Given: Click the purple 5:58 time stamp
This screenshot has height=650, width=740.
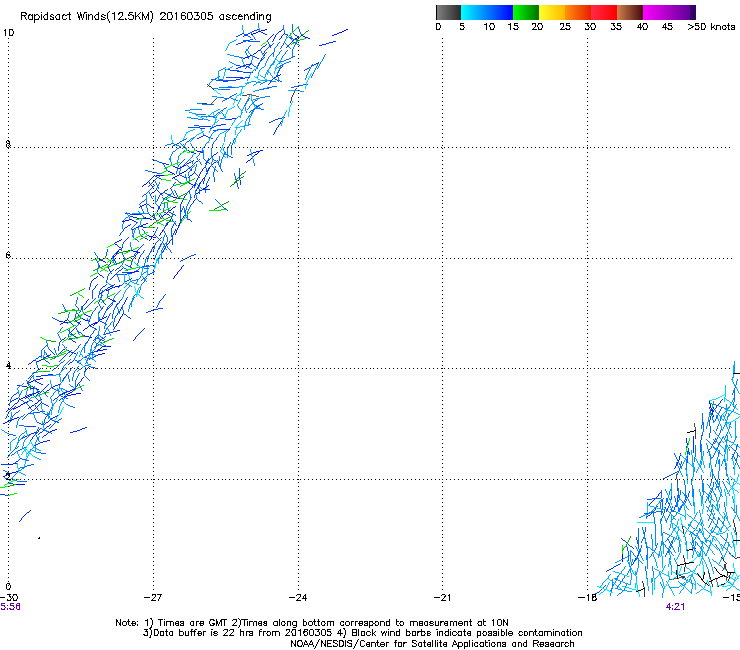Looking at the screenshot, I should point(10,607).
